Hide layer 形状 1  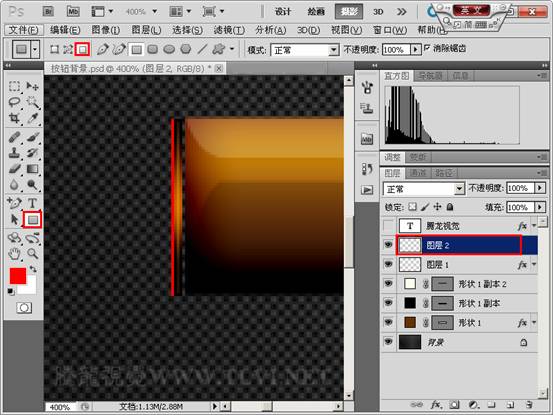[388, 322]
